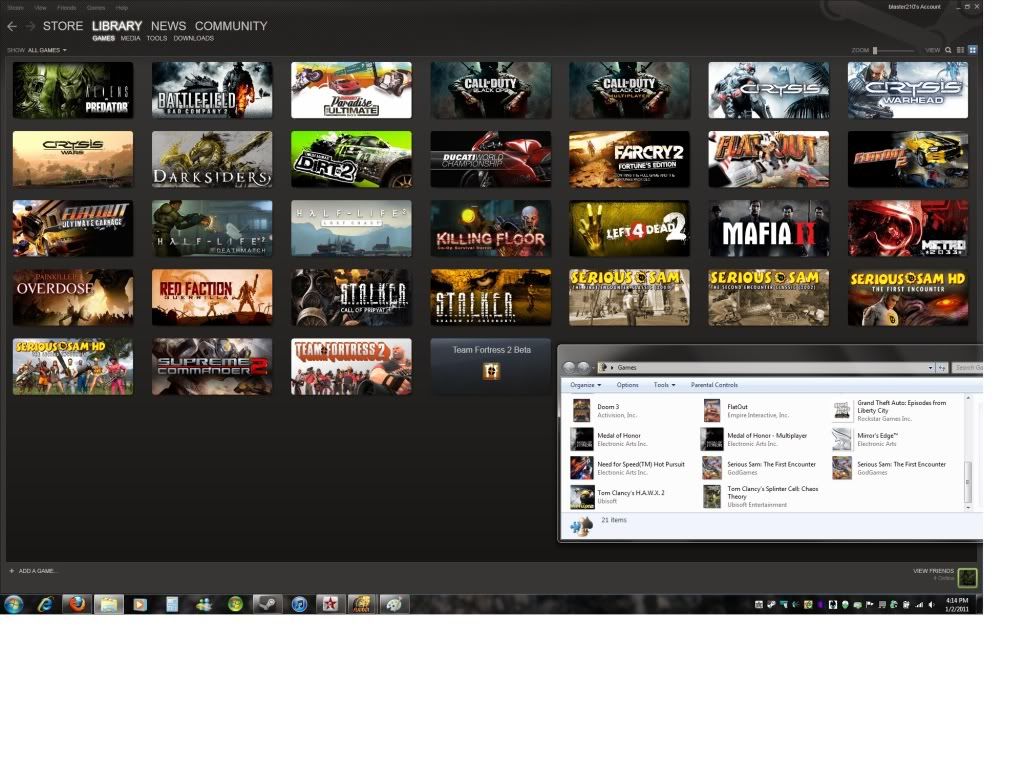Open the Steam menu
This screenshot has width=1024, height=768.
click(x=16, y=8)
